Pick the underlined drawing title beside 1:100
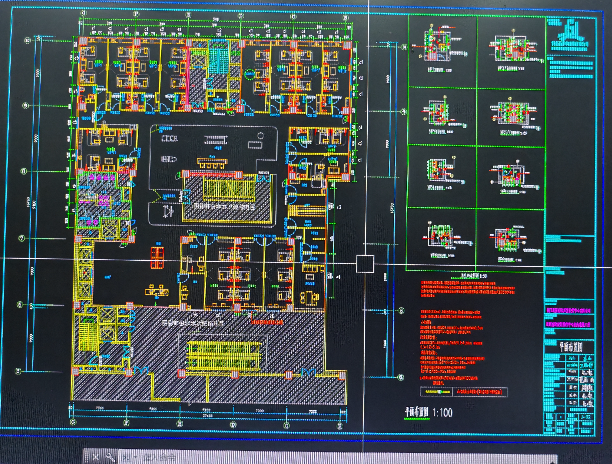 (406, 410)
